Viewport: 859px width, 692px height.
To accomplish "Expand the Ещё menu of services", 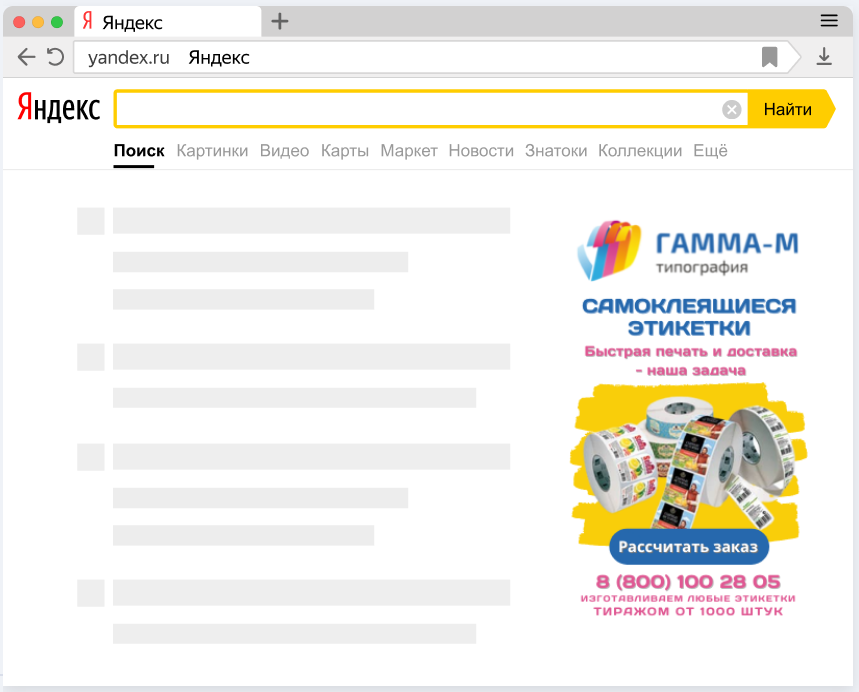I will (710, 151).
